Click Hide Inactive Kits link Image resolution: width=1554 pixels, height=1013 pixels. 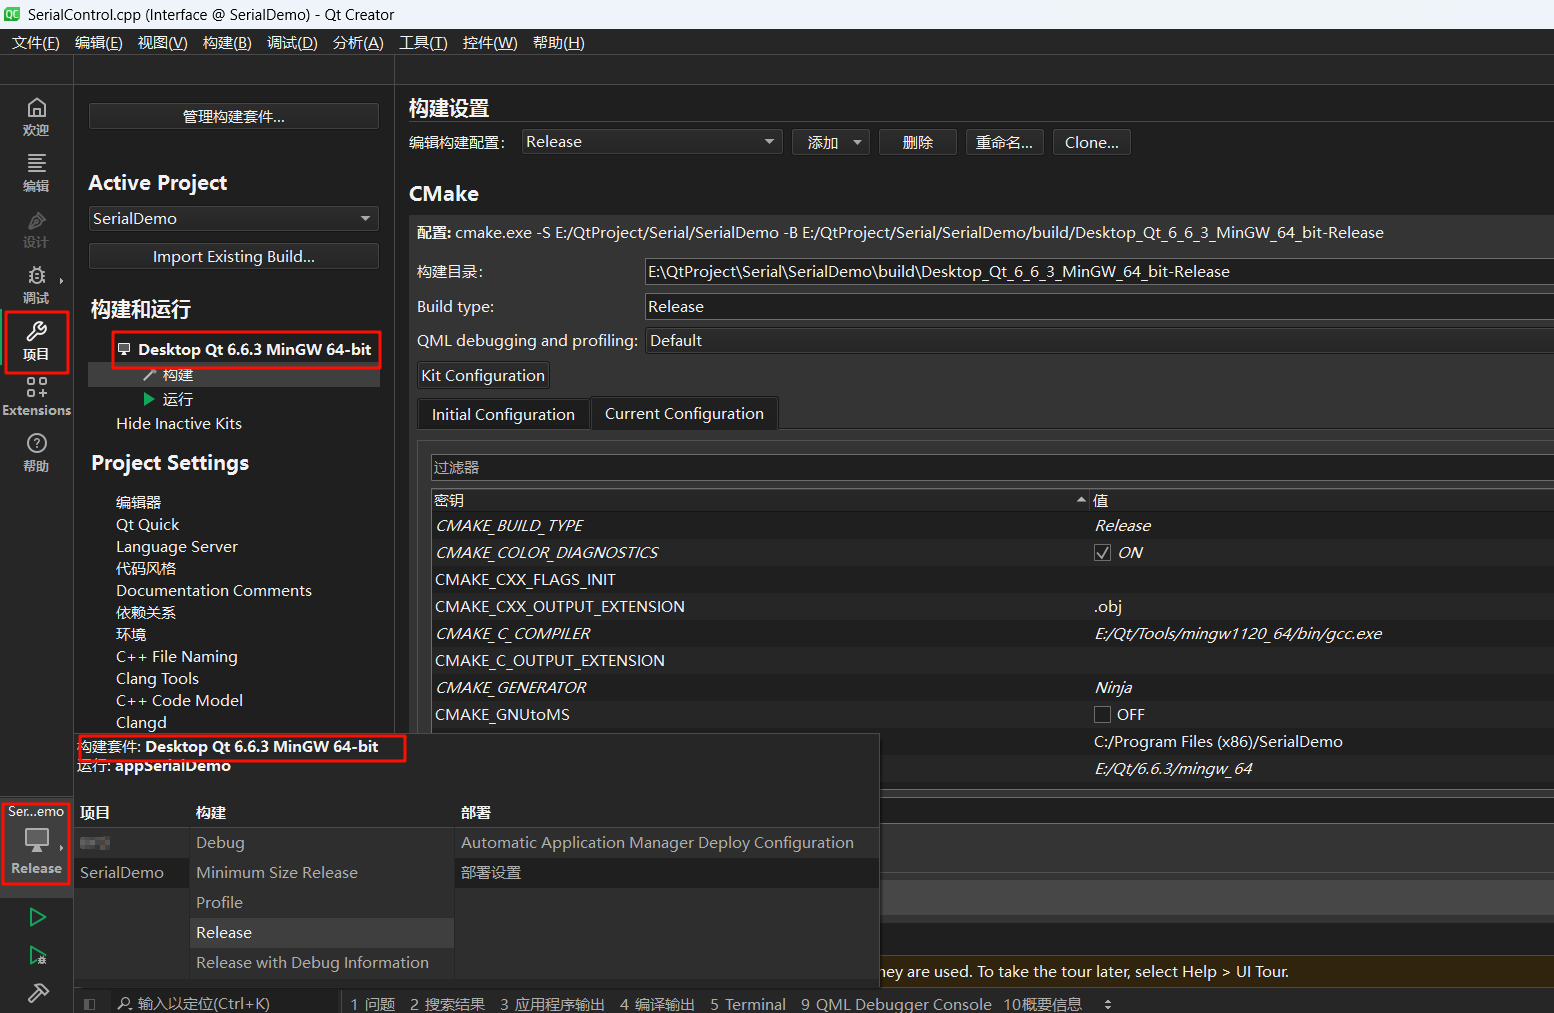(179, 423)
